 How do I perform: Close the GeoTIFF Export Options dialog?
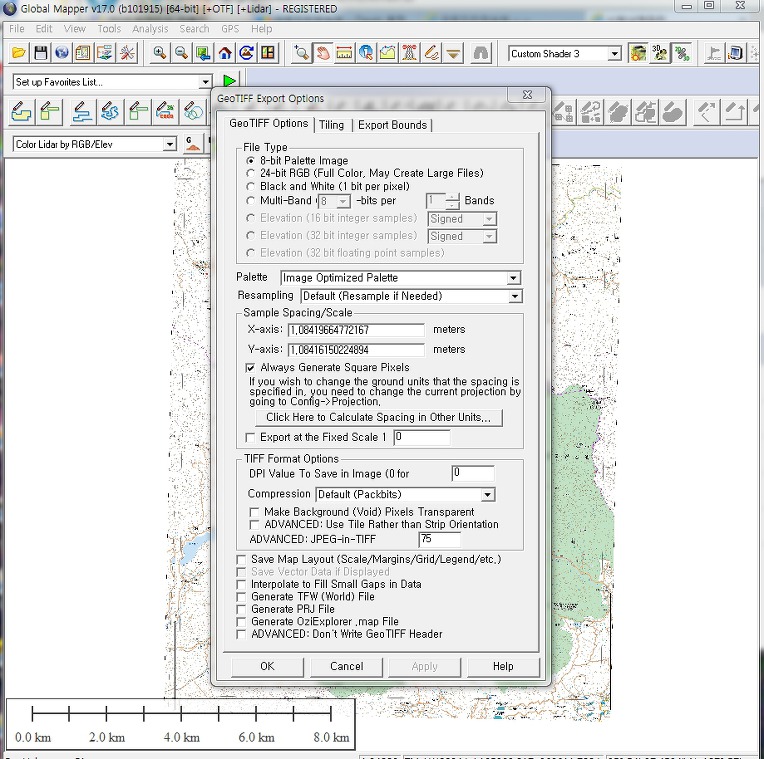pos(527,95)
